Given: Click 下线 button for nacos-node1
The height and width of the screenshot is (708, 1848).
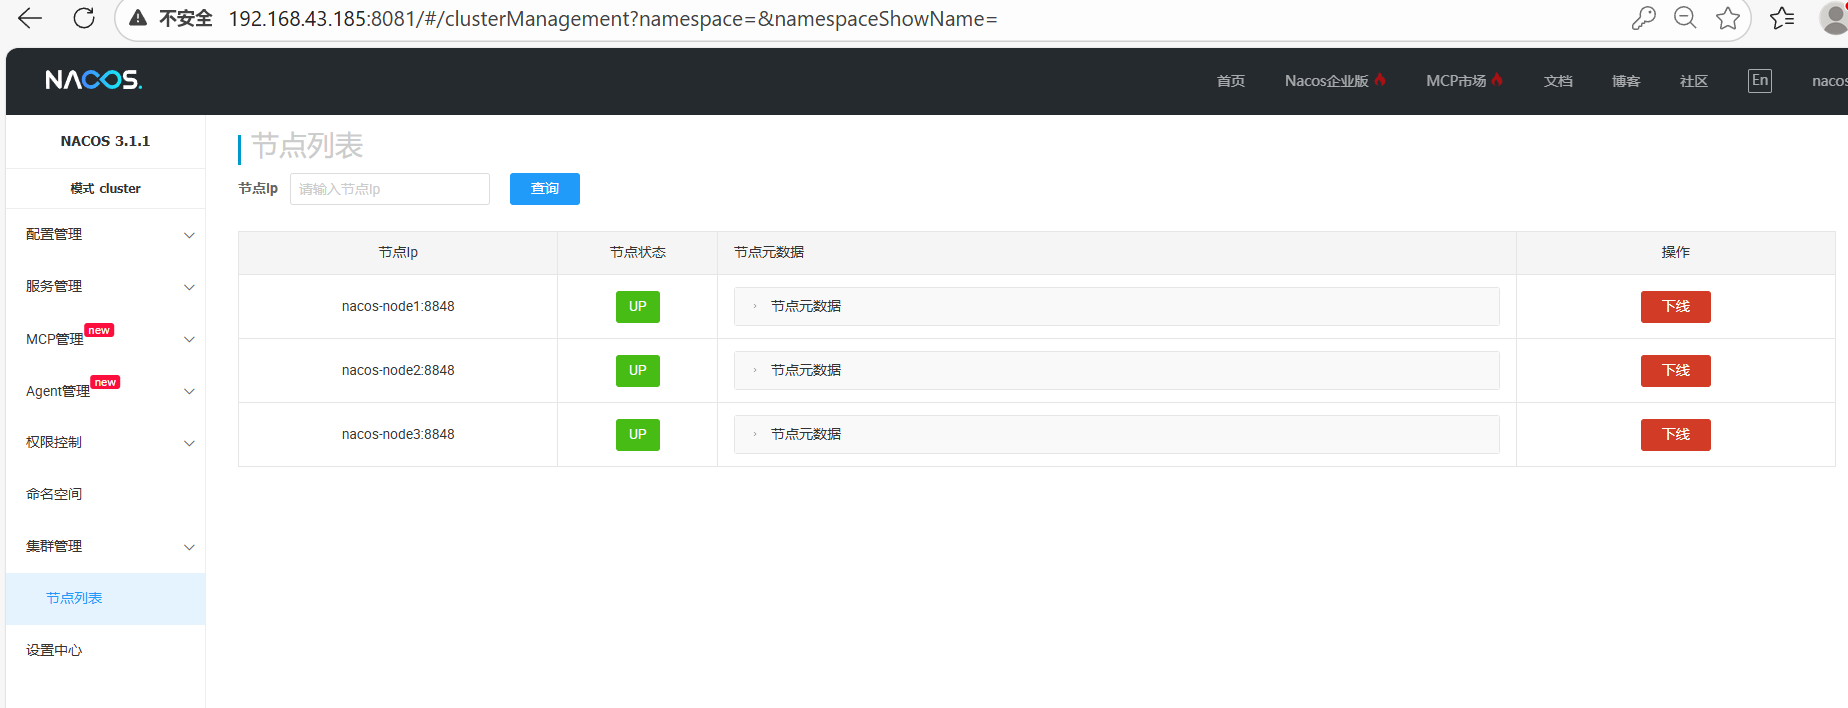Looking at the screenshot, I should coord(1676,307).
